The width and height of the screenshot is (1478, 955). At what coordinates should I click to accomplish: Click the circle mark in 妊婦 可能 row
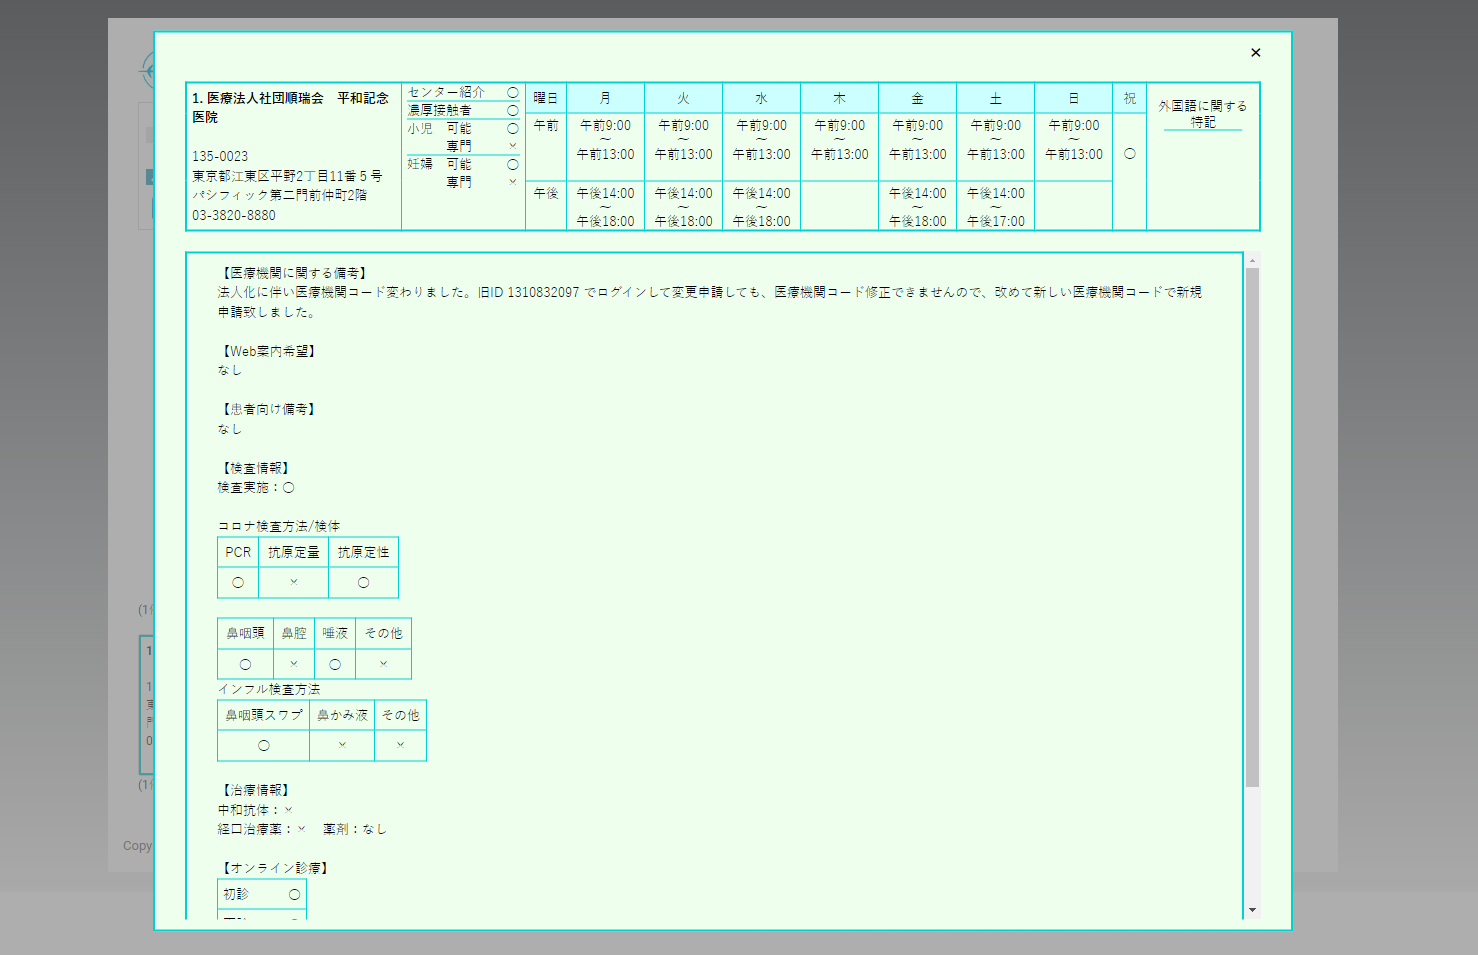click(513, 164)
